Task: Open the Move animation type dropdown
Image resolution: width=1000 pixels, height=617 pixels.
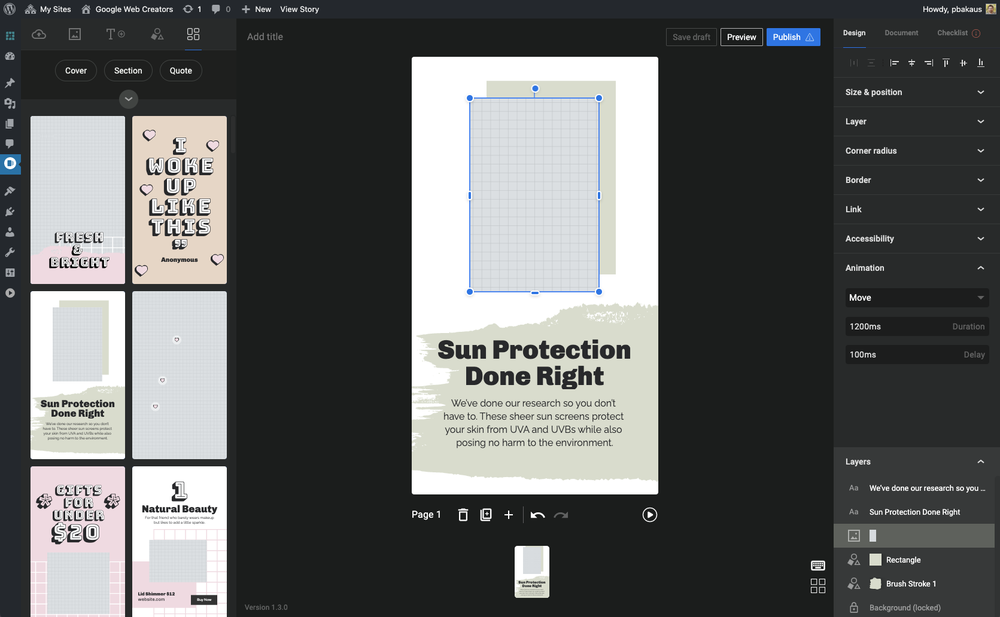Action: (x=915, y=298)
